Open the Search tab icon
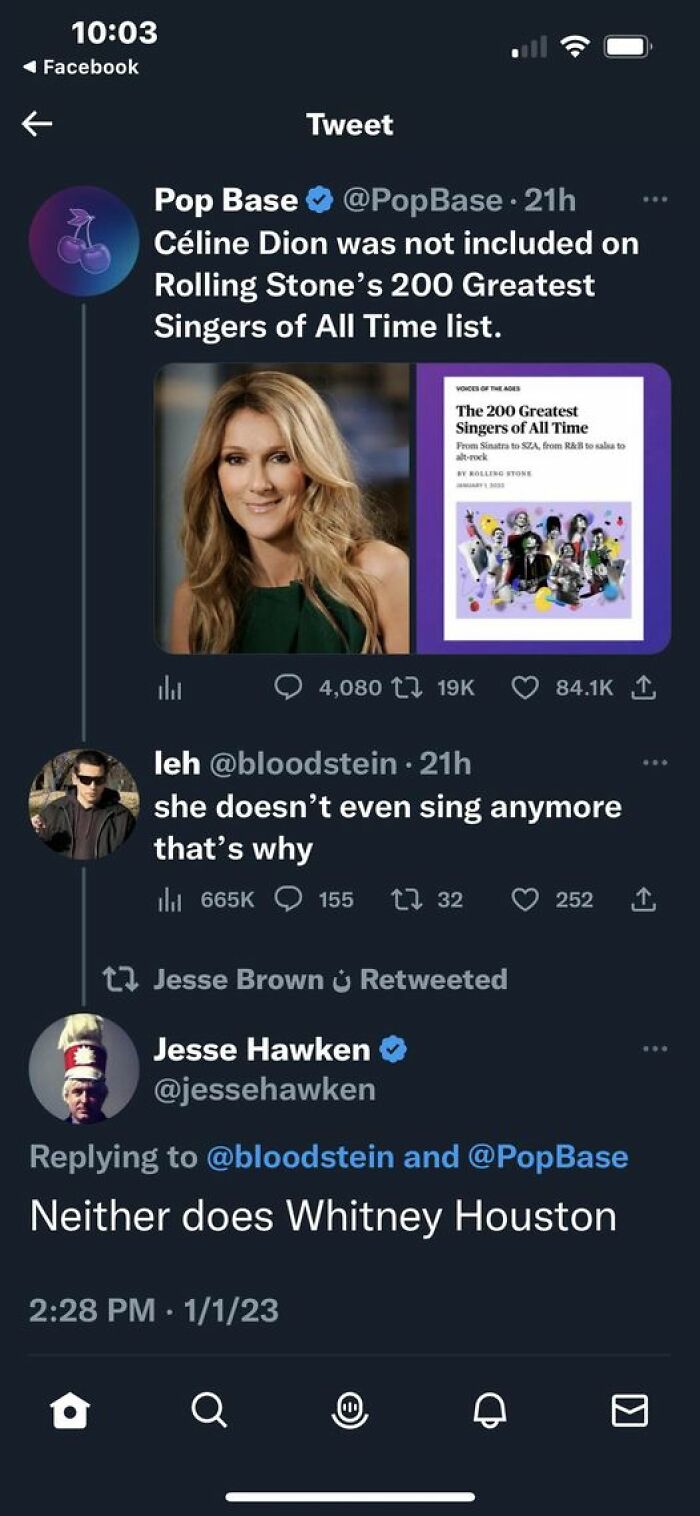 click(x=208, y=1413)
